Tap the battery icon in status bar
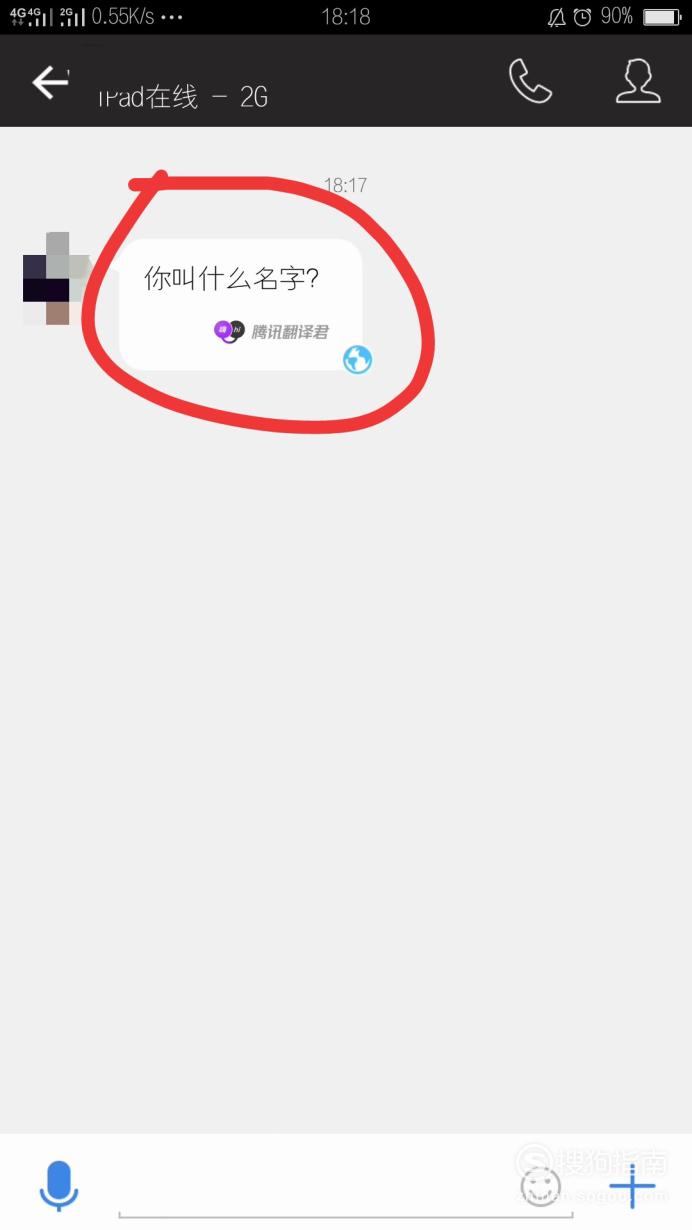The height and width of the screenshot is (1230, 692). 661,17
